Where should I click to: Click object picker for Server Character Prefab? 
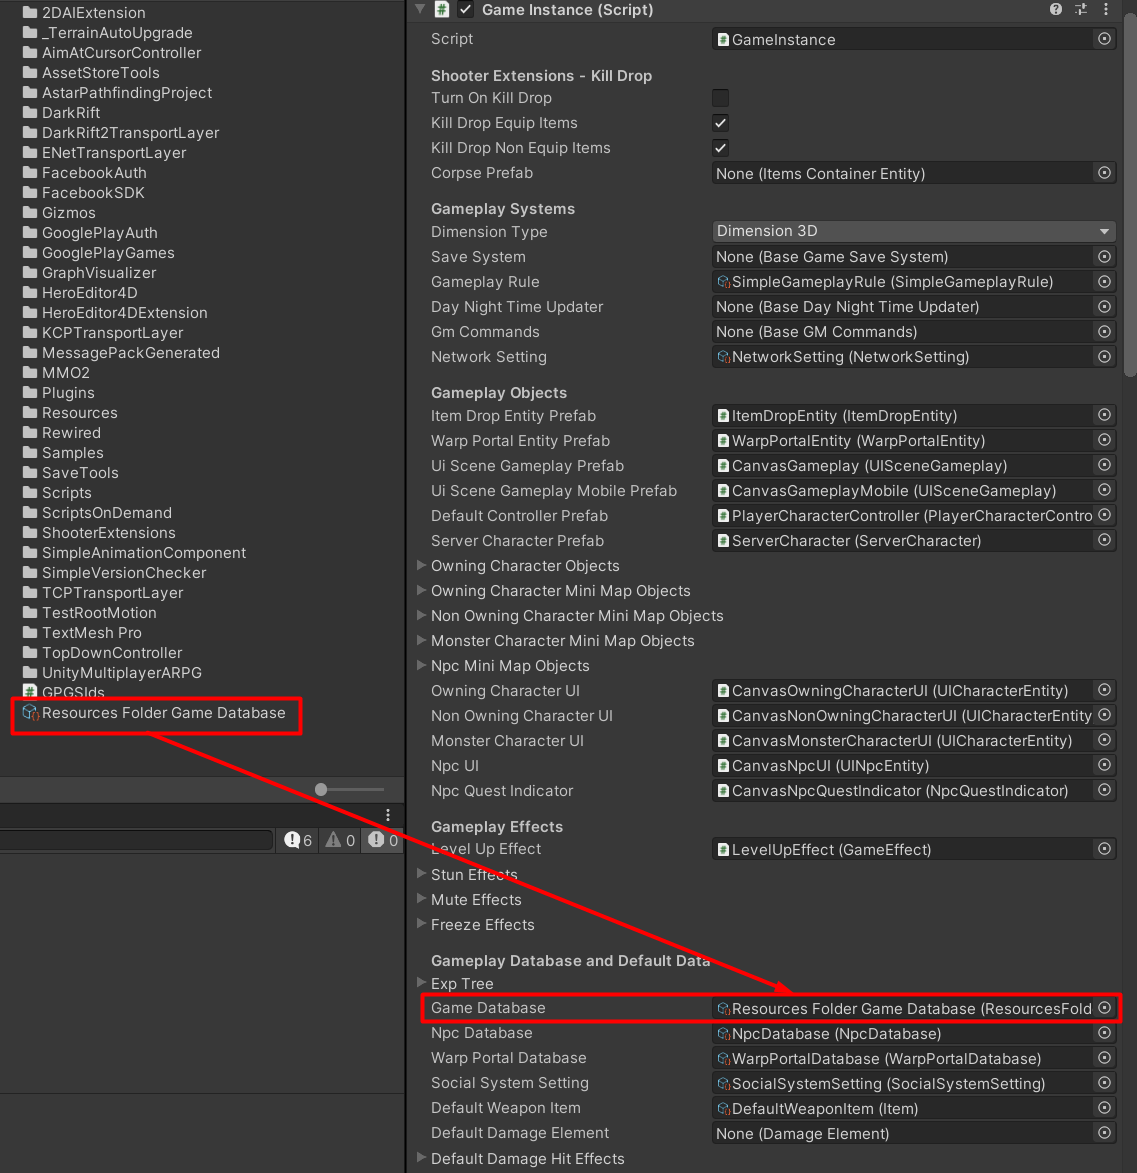pyautogui.click(x=1104, y=540)
